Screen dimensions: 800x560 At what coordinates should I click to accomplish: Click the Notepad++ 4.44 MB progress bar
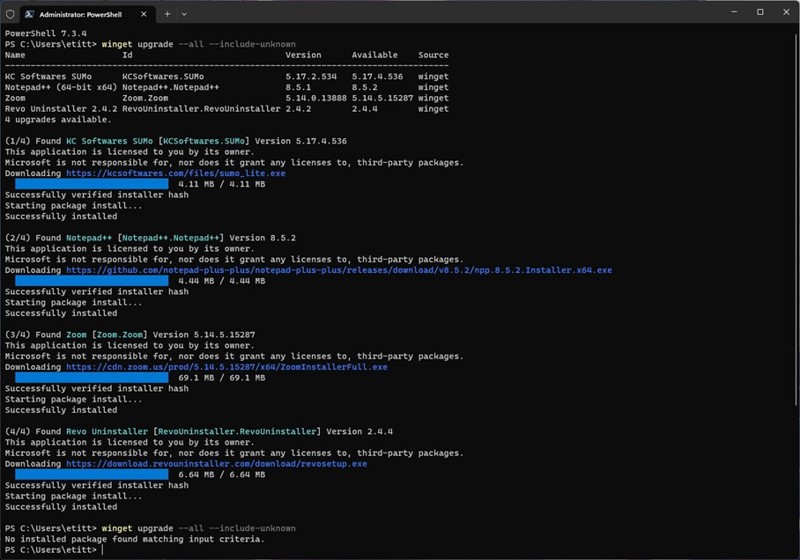(92, 281)
